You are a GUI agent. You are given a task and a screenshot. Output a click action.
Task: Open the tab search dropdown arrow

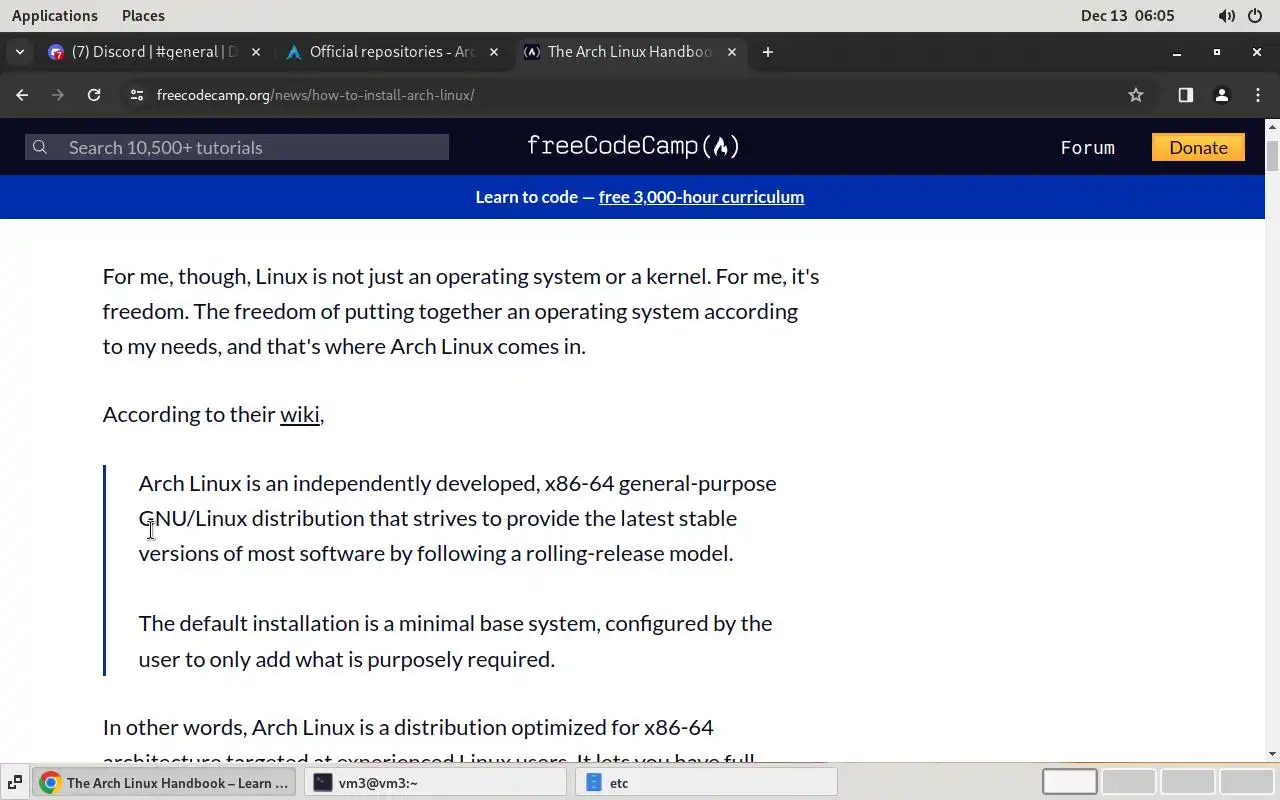19,52
